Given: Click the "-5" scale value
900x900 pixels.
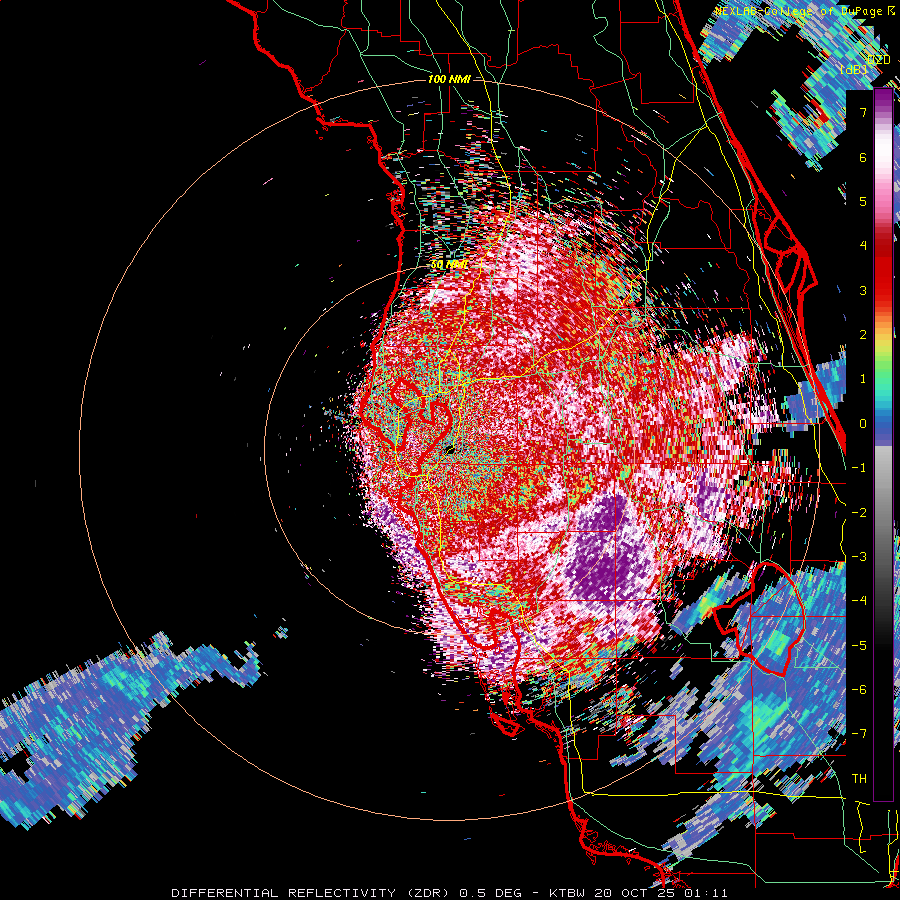Looking at the screenshot, I should tap(859, 645).
